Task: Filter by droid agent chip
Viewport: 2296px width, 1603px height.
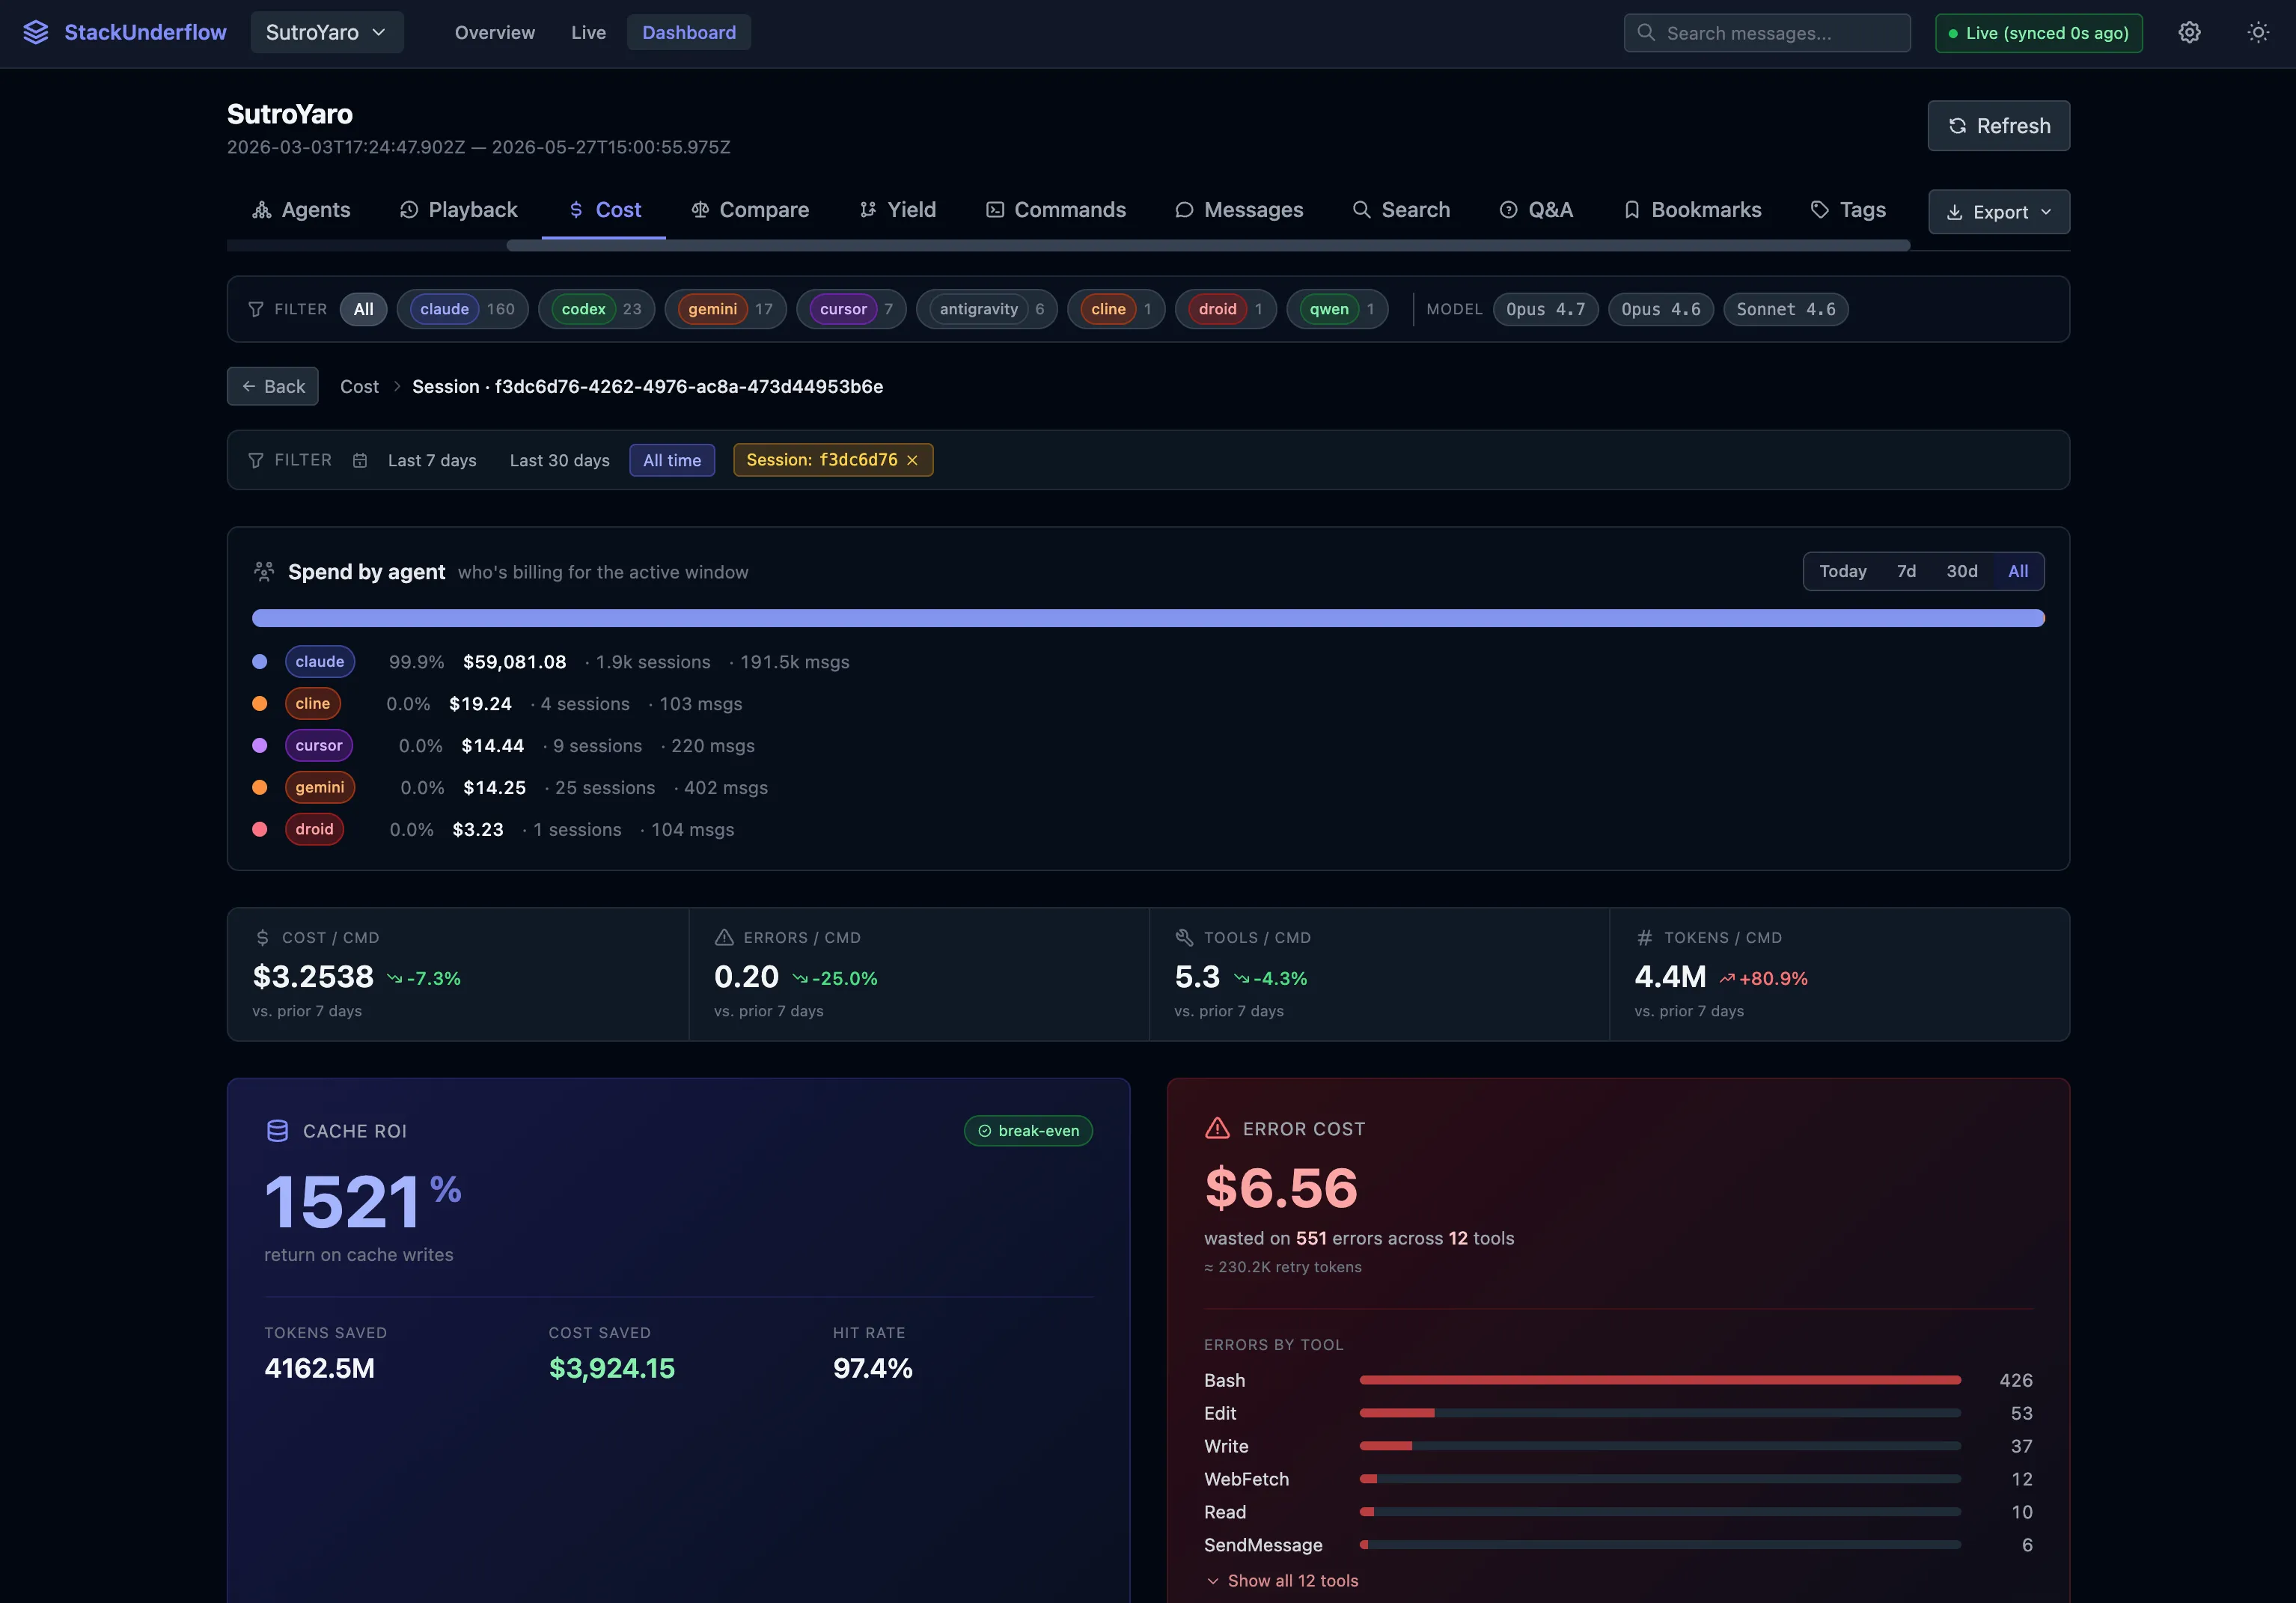Action: [1226, 310]
